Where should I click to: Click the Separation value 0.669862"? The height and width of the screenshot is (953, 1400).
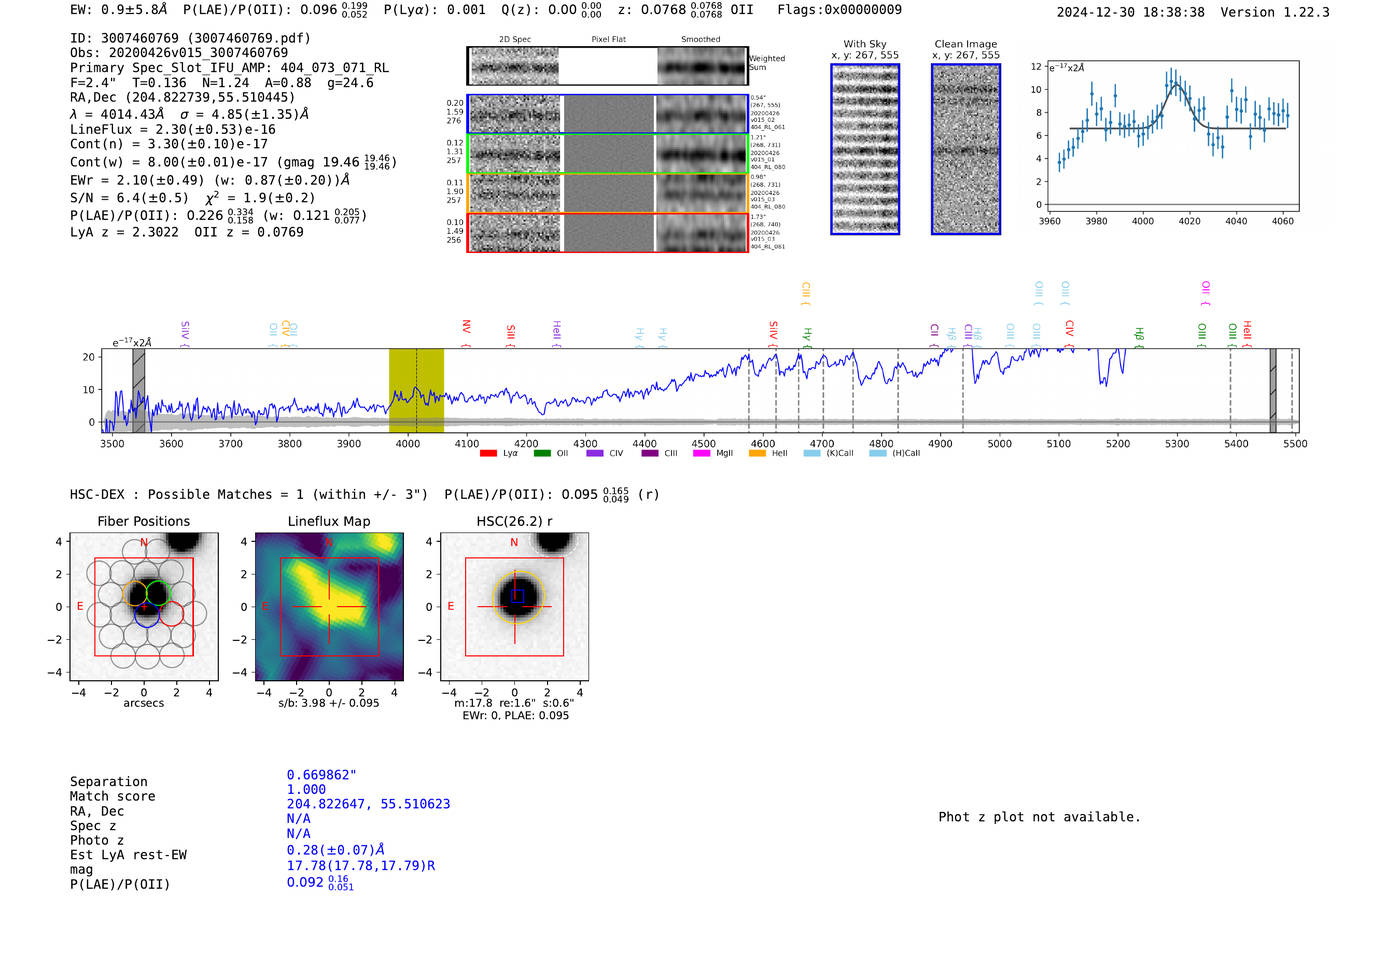322,775
